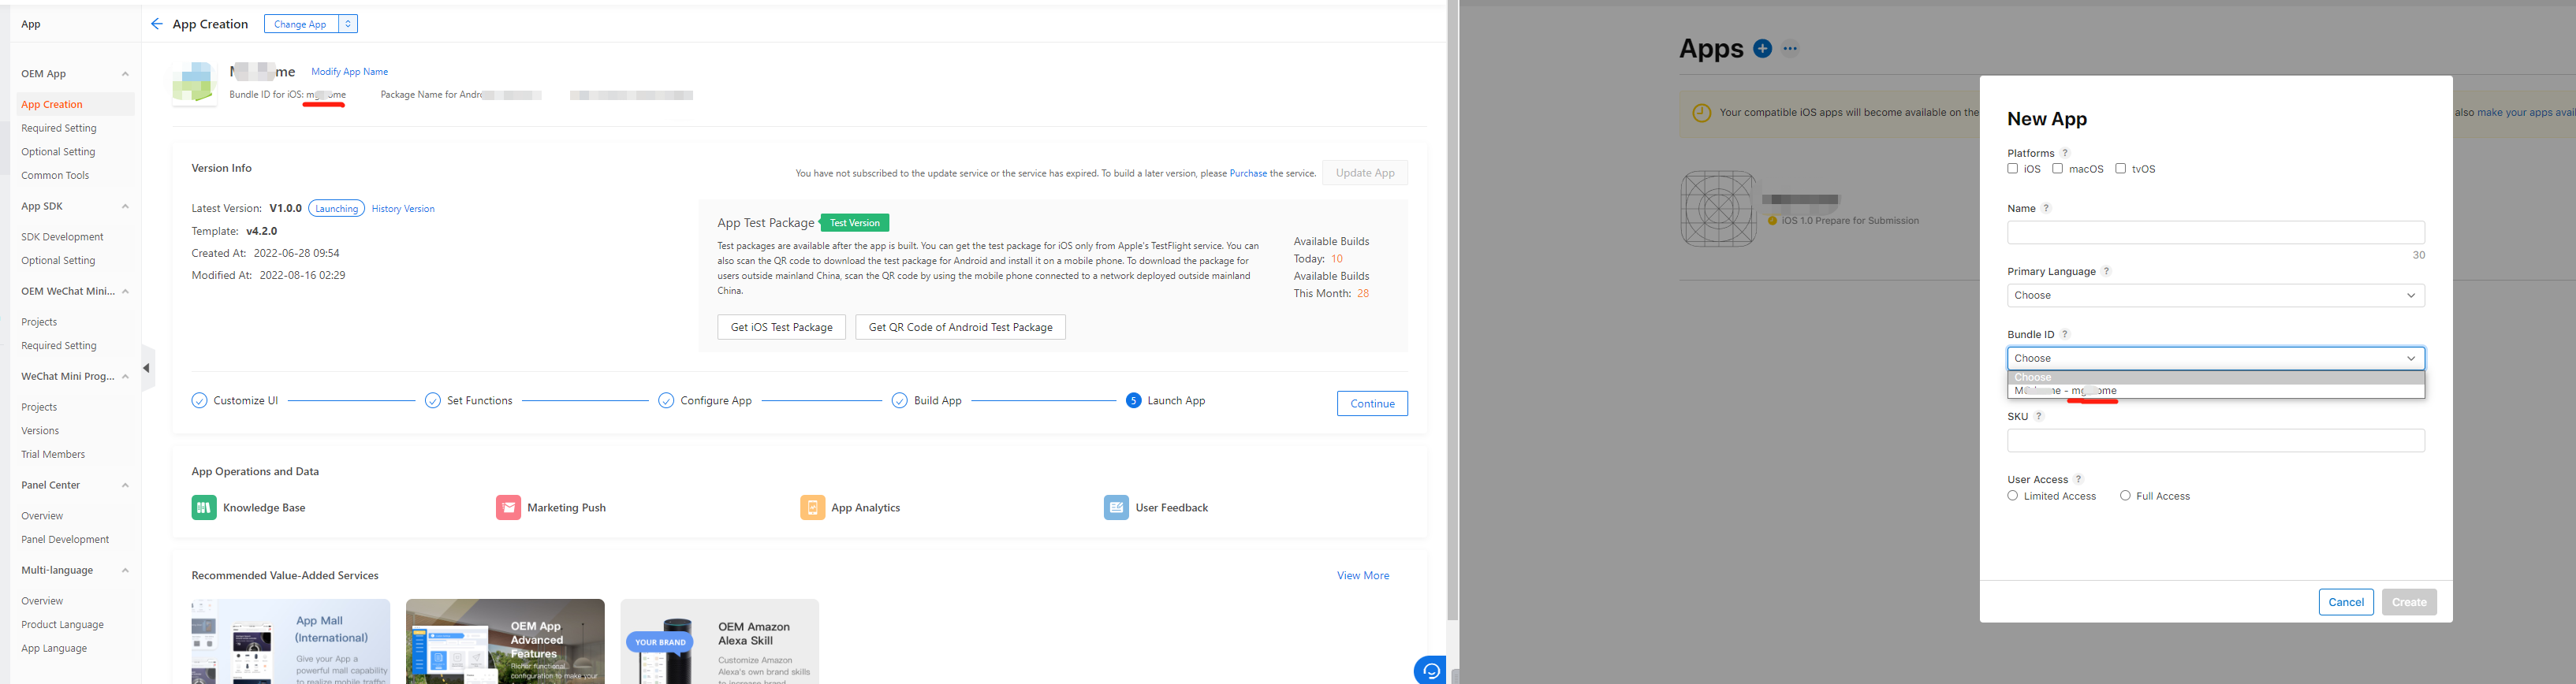The image size is (2576, 684).
Task: Check the tvOS platform checkbox
Action: coord(2120,169)
